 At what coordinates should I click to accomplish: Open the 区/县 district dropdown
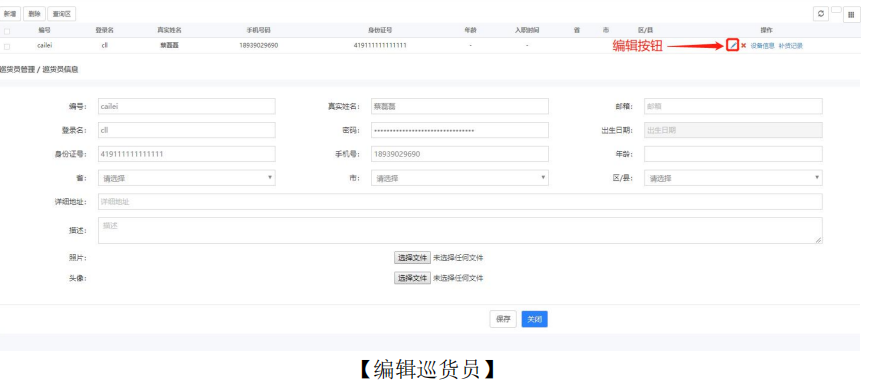[734, 178]
